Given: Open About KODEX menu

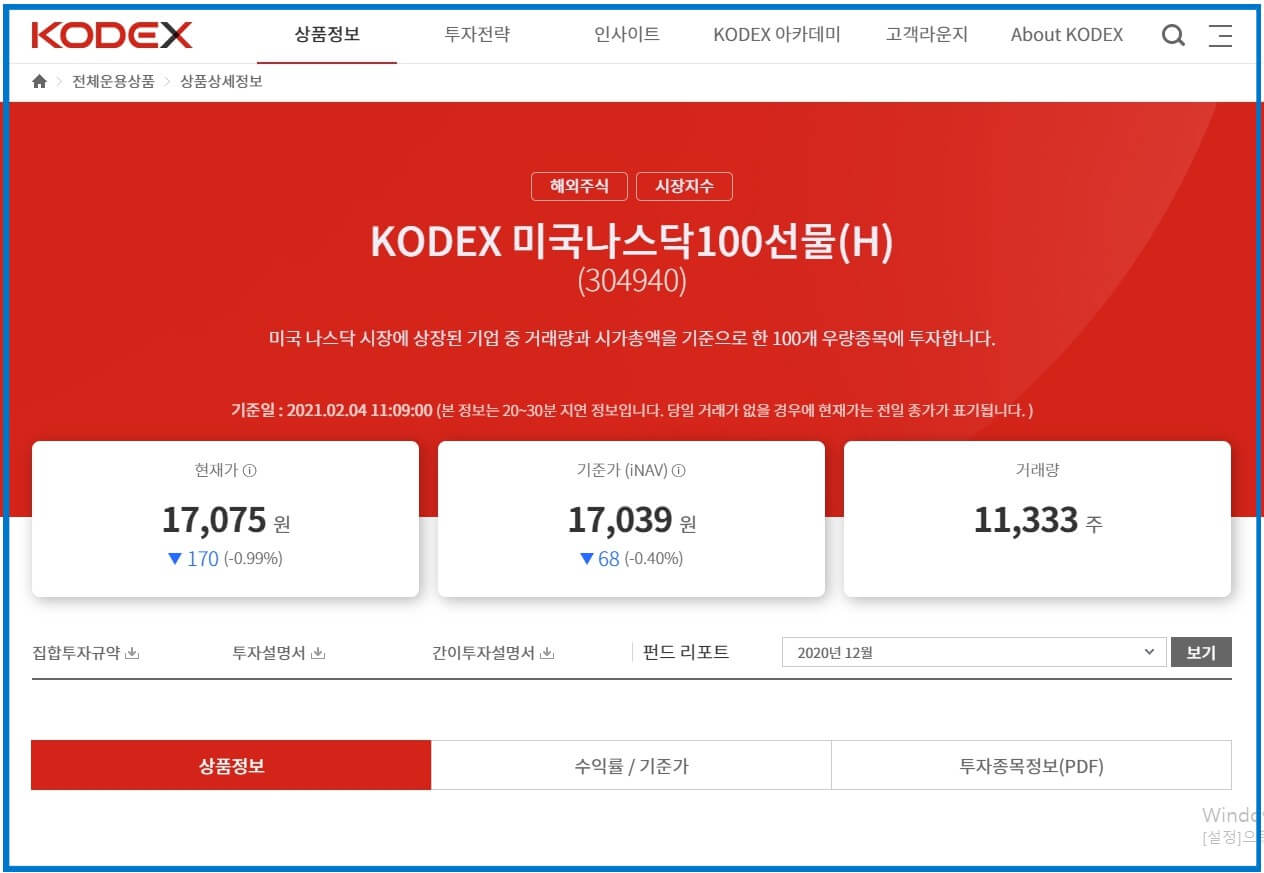Looking at the screenshot, I should pos(1067,34).
